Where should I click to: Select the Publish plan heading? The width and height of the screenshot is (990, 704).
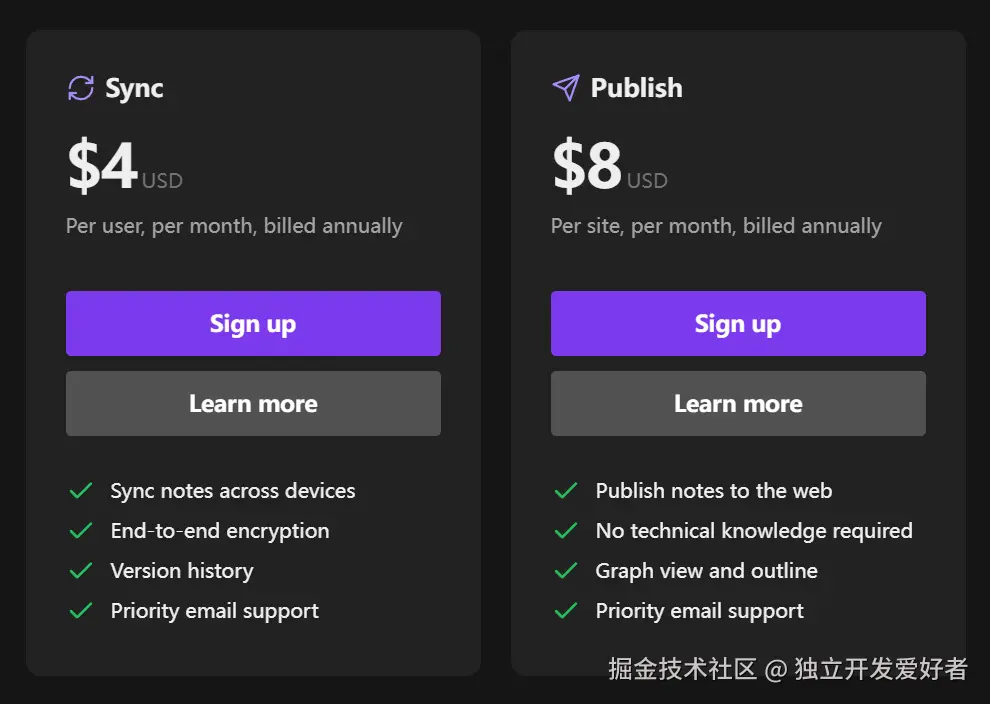point(636,88)
